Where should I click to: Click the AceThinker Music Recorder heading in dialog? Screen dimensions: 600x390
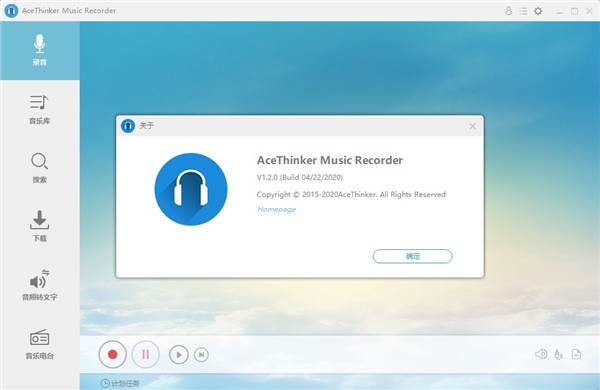(x=329, y=160)
